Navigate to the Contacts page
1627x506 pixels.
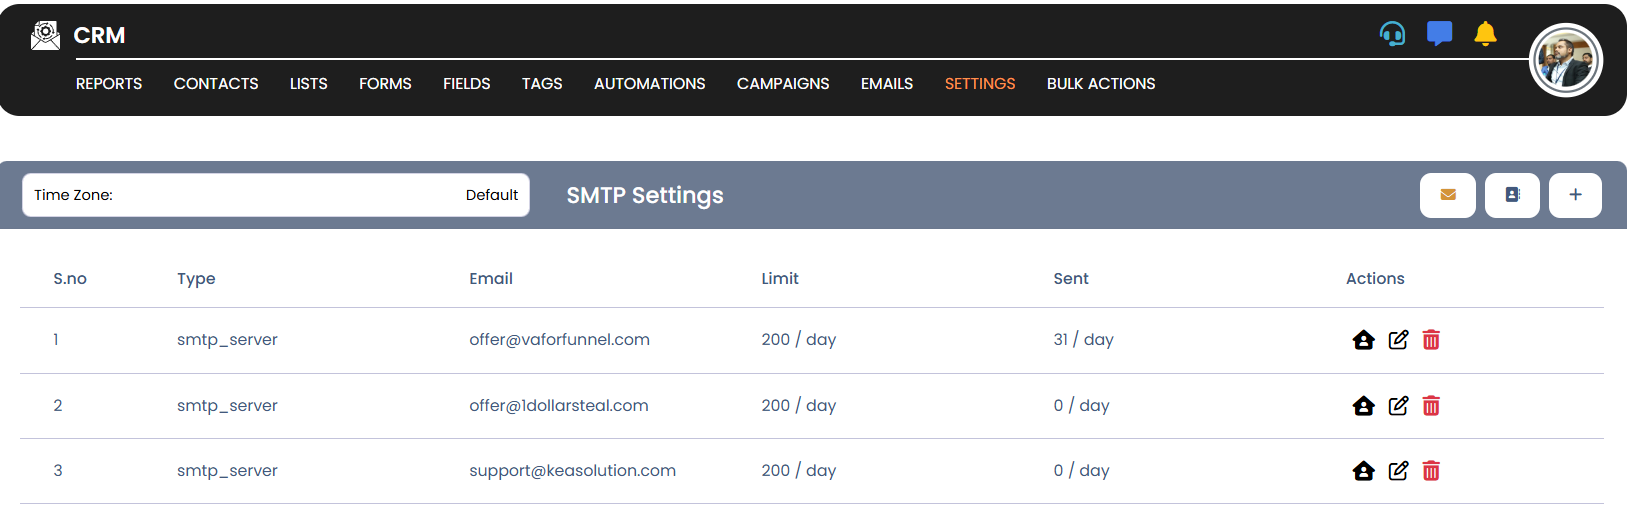216,84
